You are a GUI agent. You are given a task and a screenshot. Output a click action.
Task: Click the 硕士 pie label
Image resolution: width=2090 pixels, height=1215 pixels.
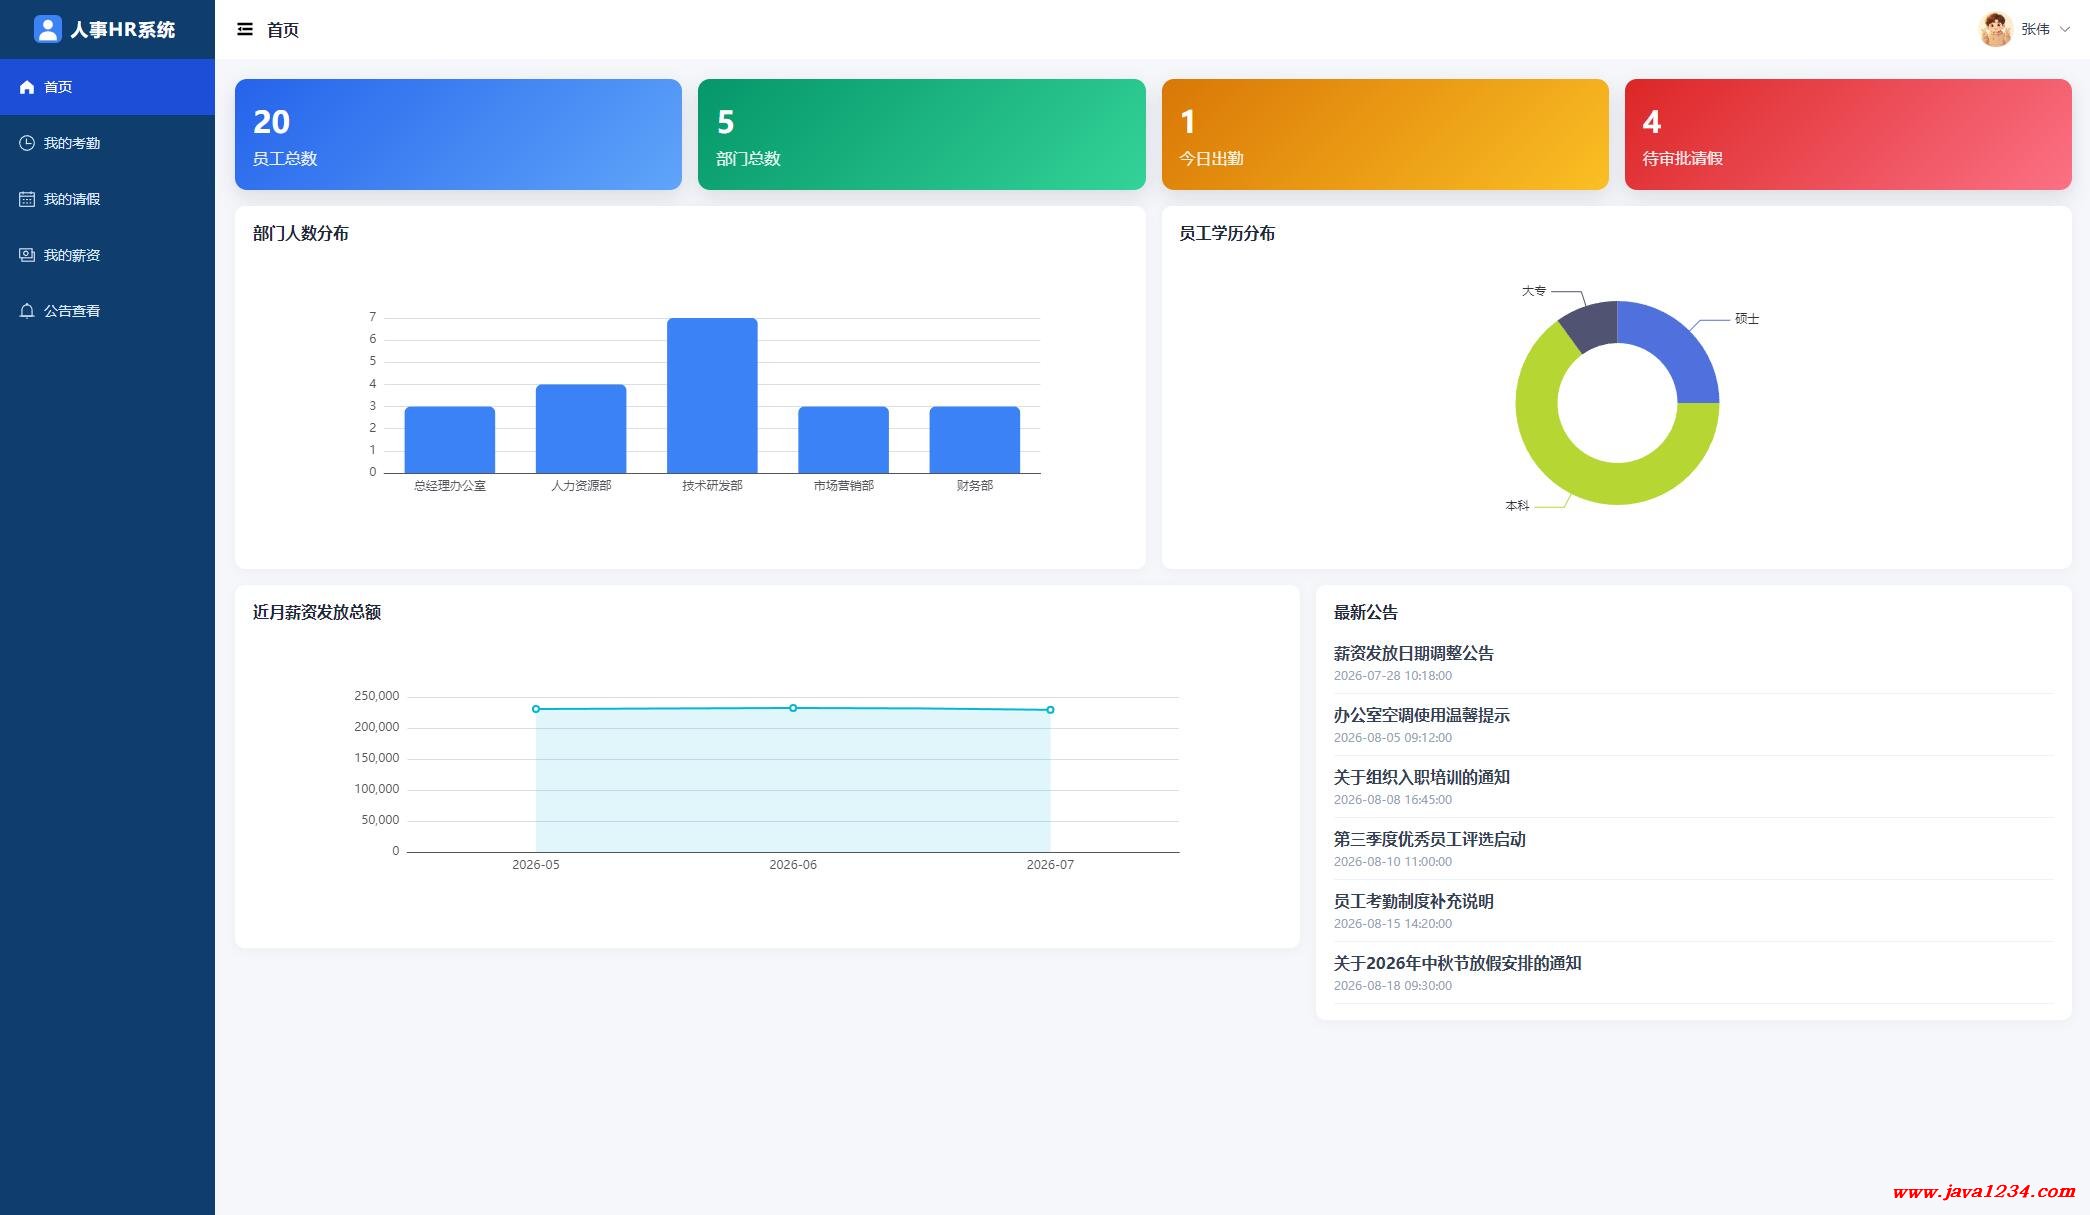(1747, 319)
